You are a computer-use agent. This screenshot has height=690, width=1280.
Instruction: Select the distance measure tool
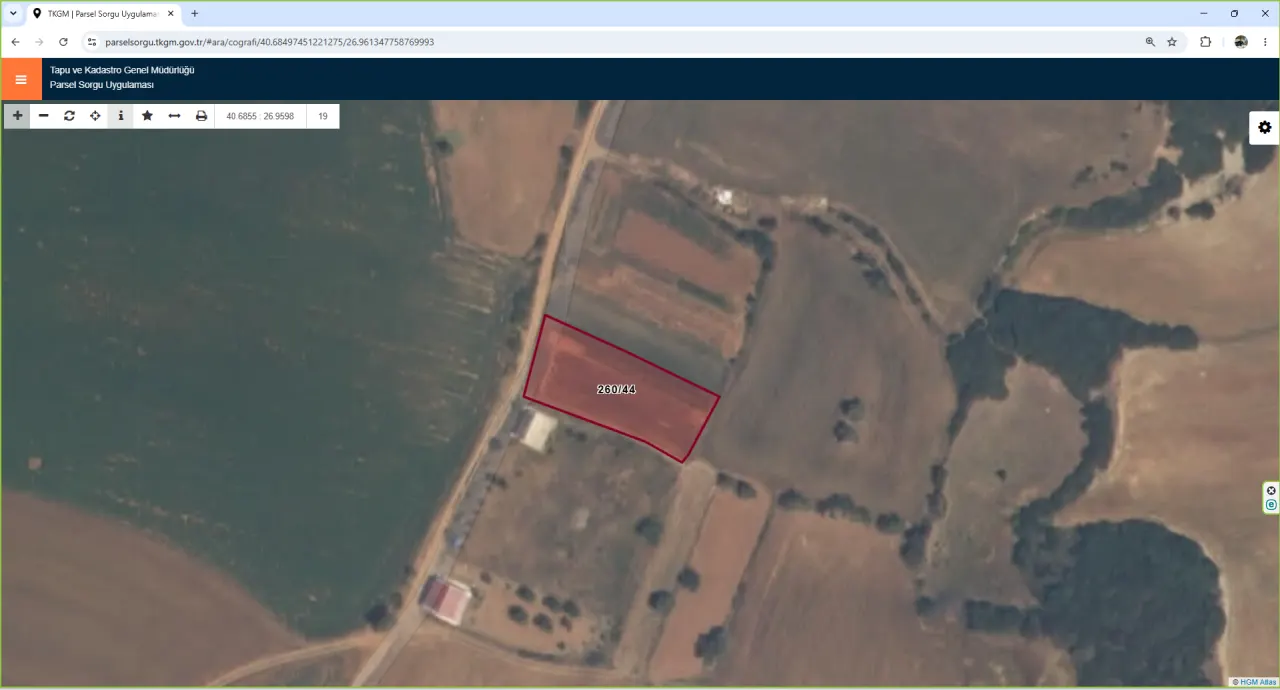point(174,116)
